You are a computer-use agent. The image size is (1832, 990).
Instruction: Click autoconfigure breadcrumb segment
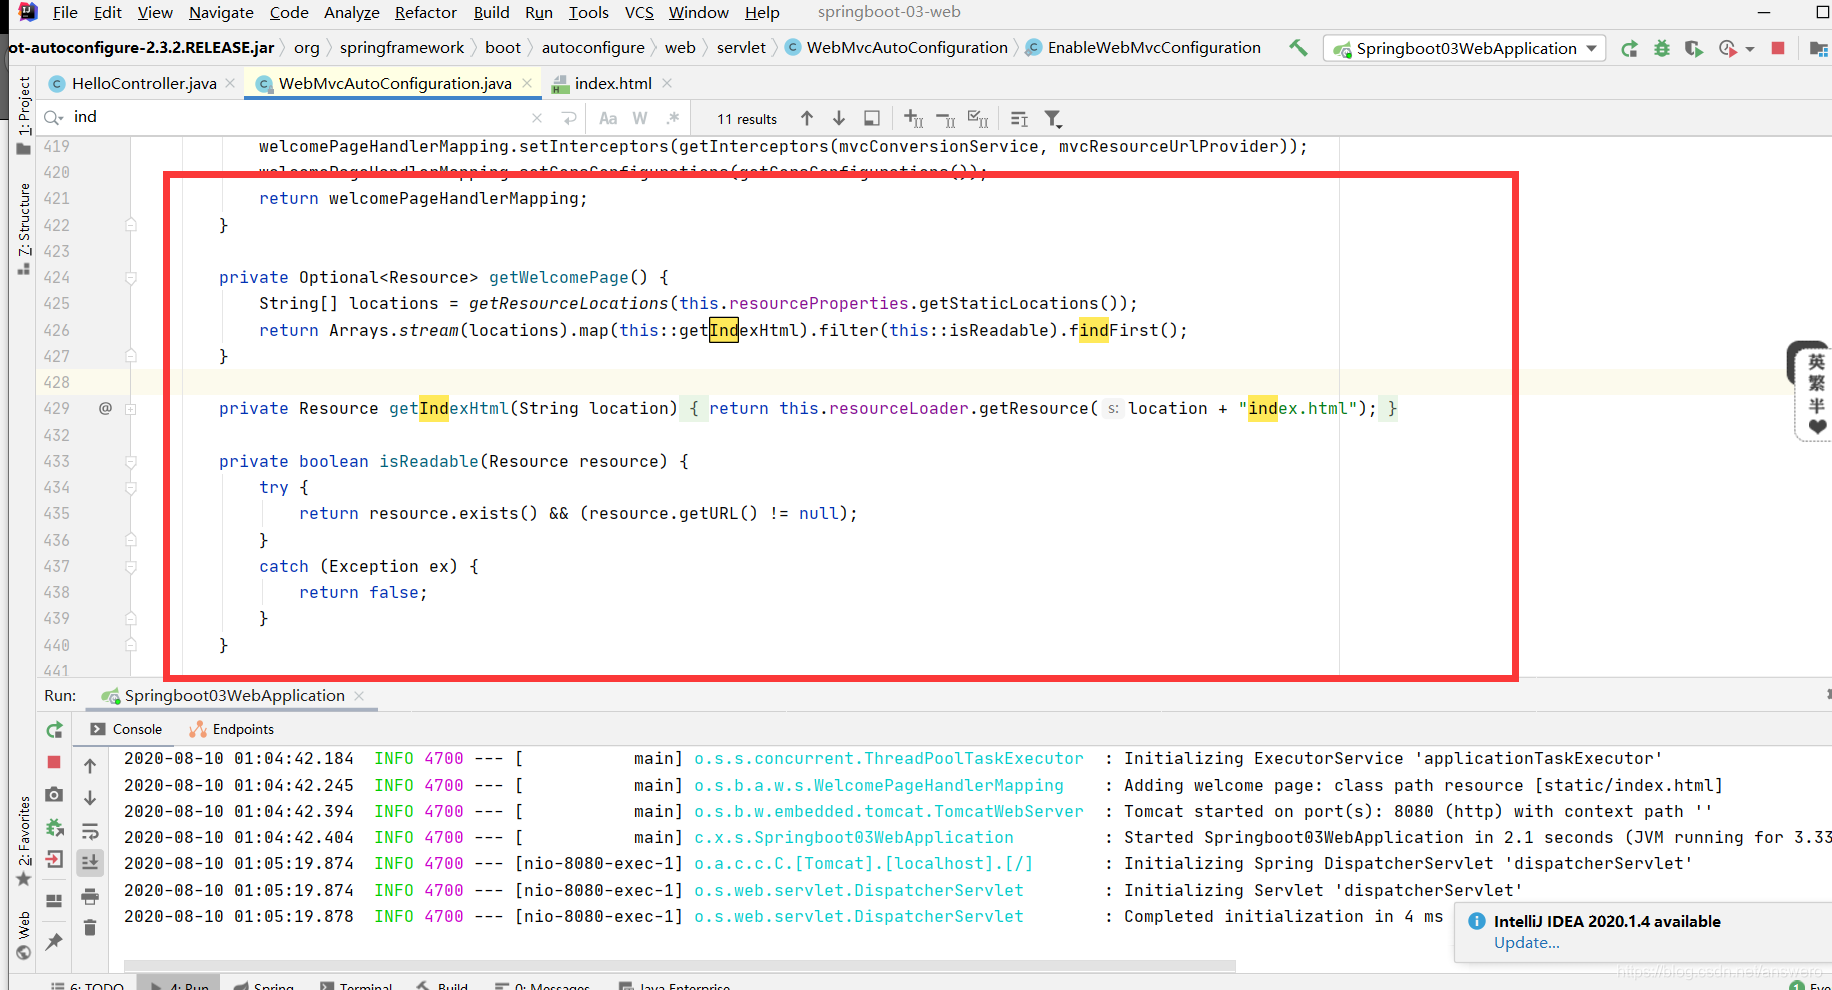(x=593, y=47)
